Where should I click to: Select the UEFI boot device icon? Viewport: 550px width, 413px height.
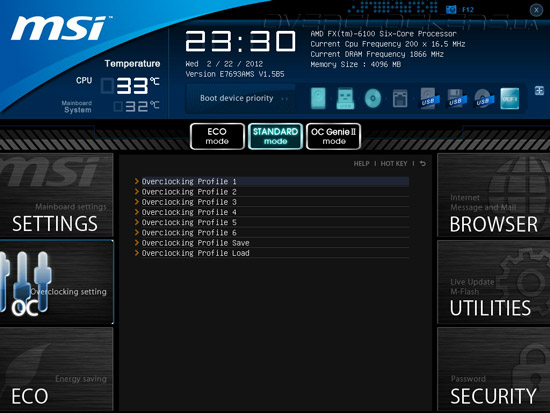coord(510,98)
